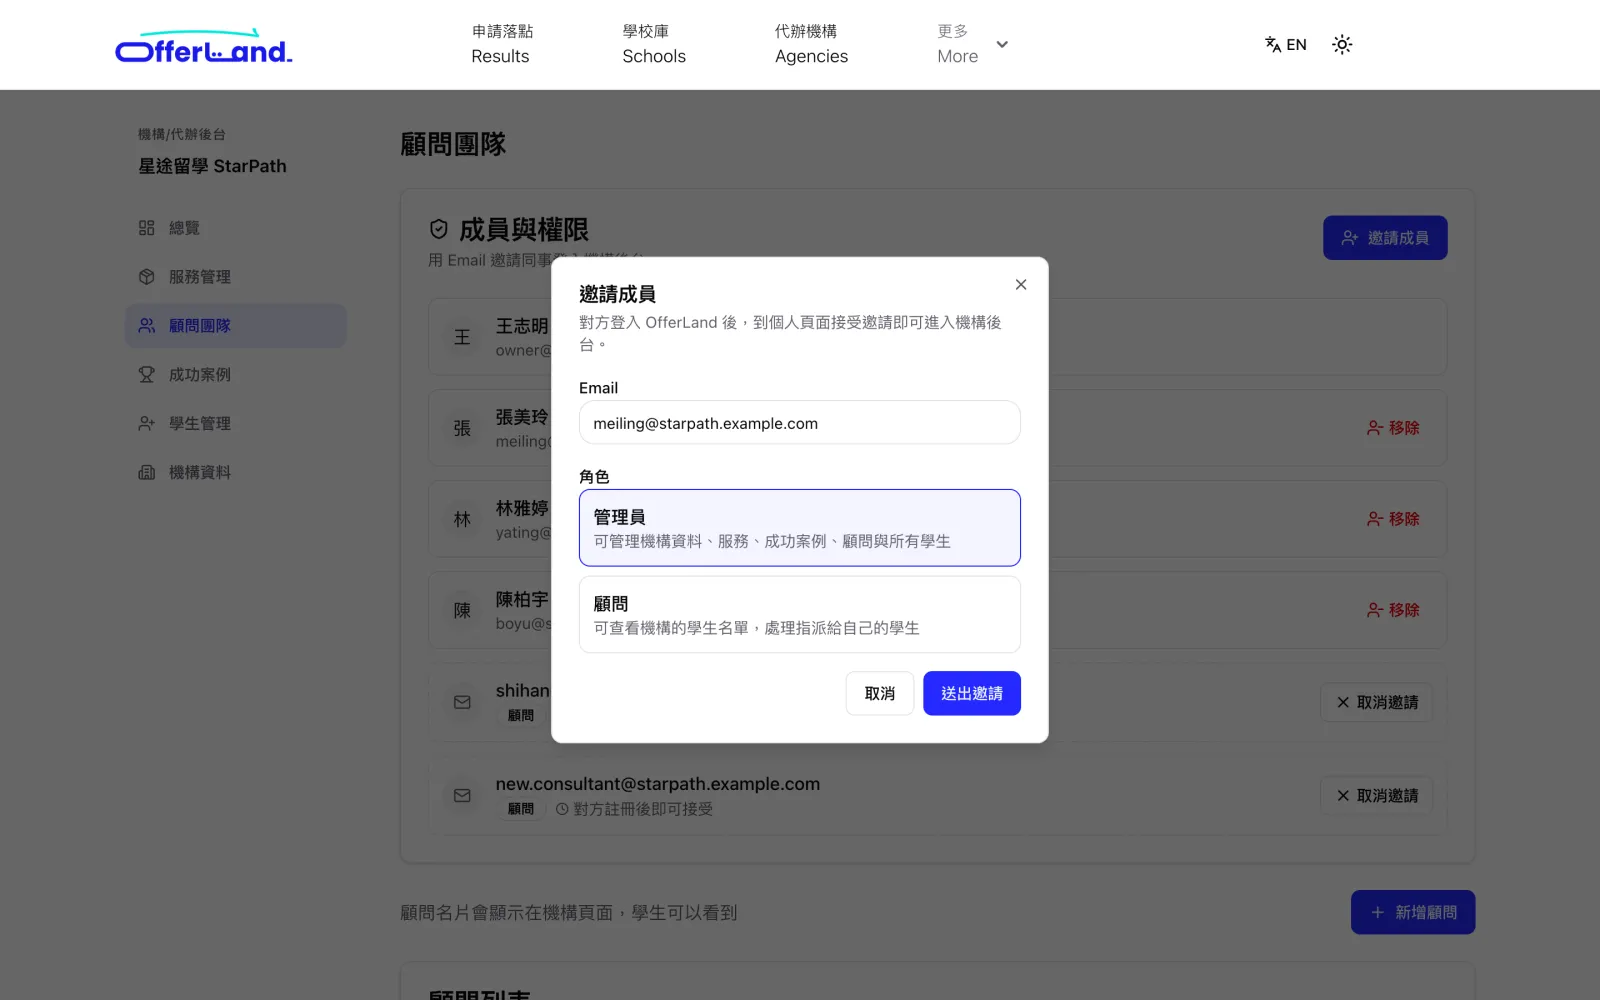Screen dimensions: 1600x1000
Task: Click the 服務管理 box icon
Action: coord(147,277)
